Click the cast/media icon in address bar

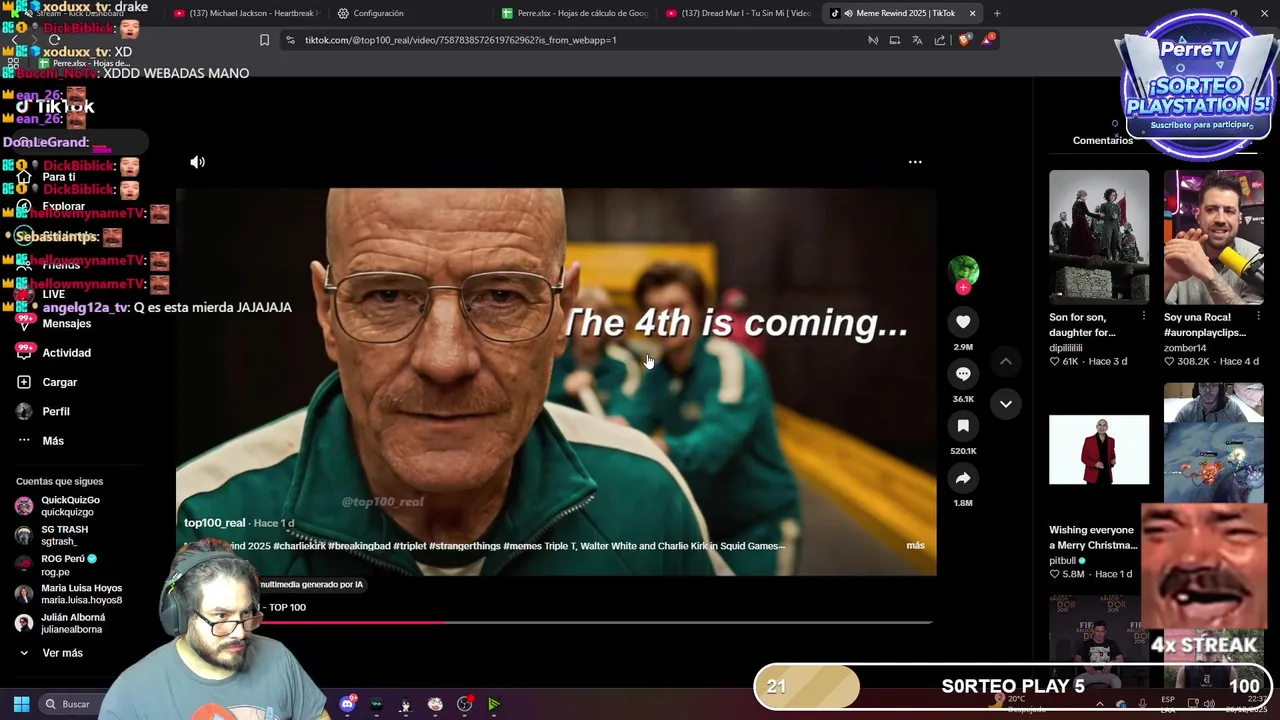click(x=894, y=40)
